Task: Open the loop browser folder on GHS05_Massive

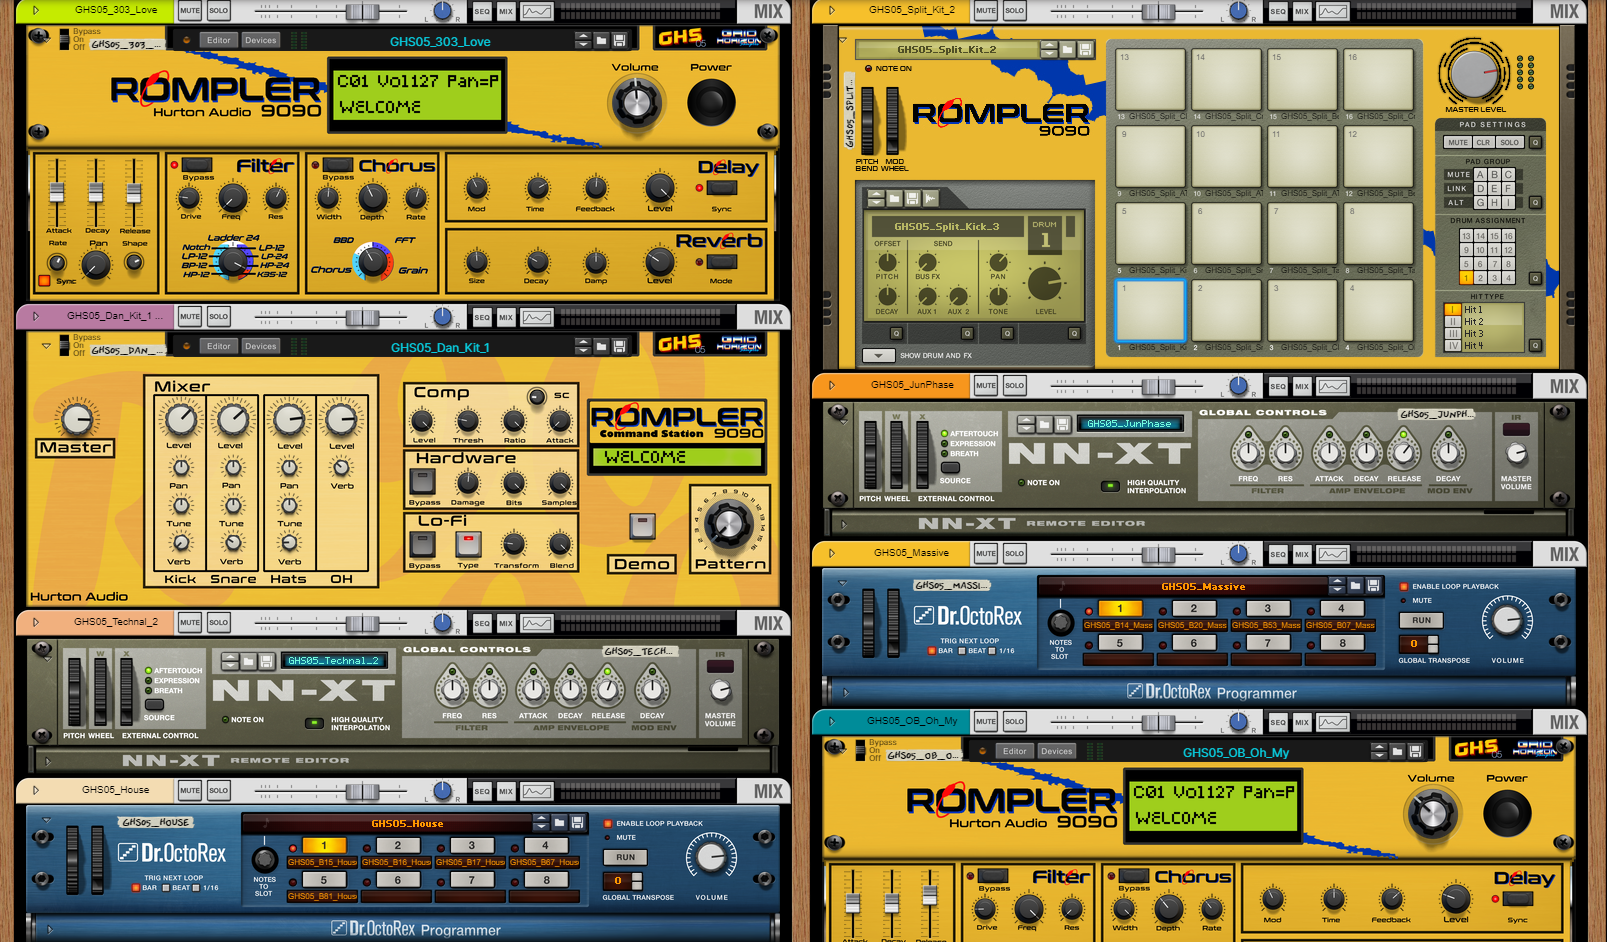Action: (1357, 586)
